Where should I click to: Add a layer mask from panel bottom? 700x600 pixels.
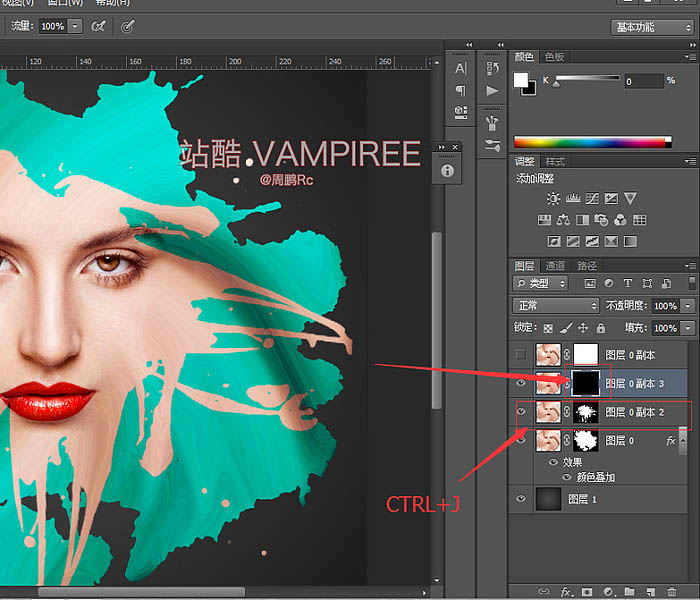pos(586,592)
